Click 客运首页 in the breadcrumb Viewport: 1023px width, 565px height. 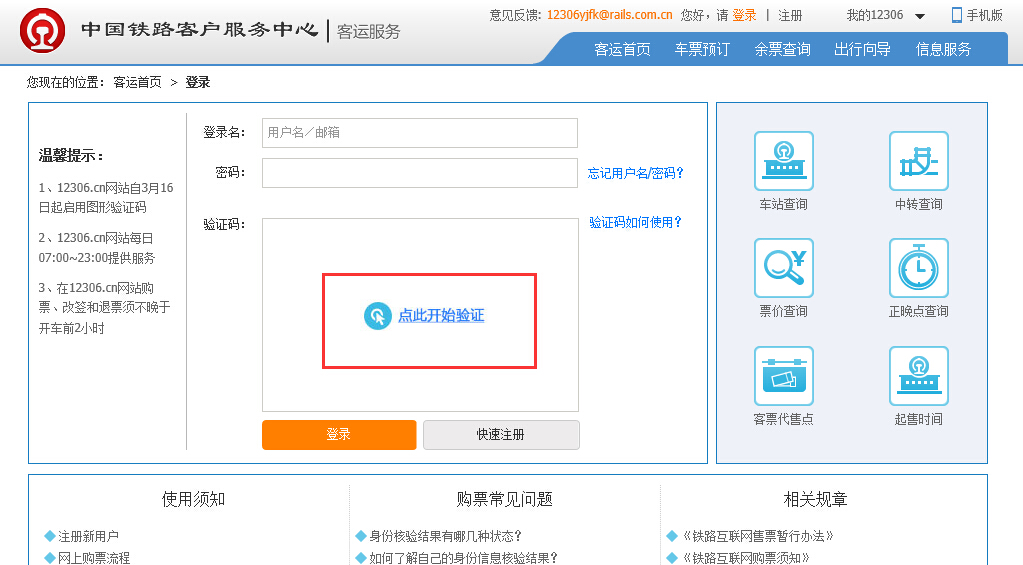point(137,82)
